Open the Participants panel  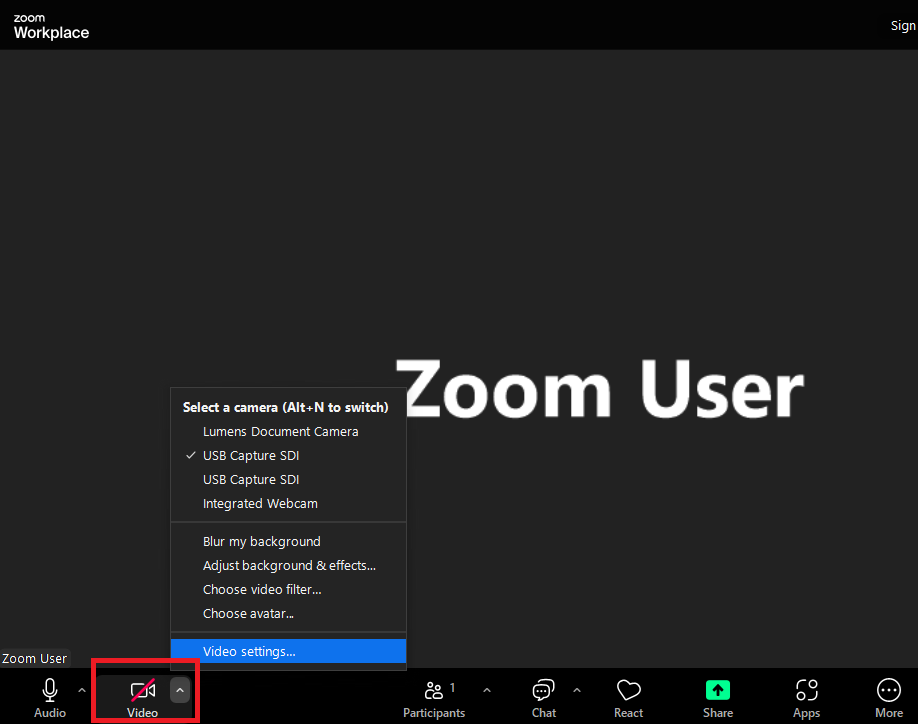434,690
